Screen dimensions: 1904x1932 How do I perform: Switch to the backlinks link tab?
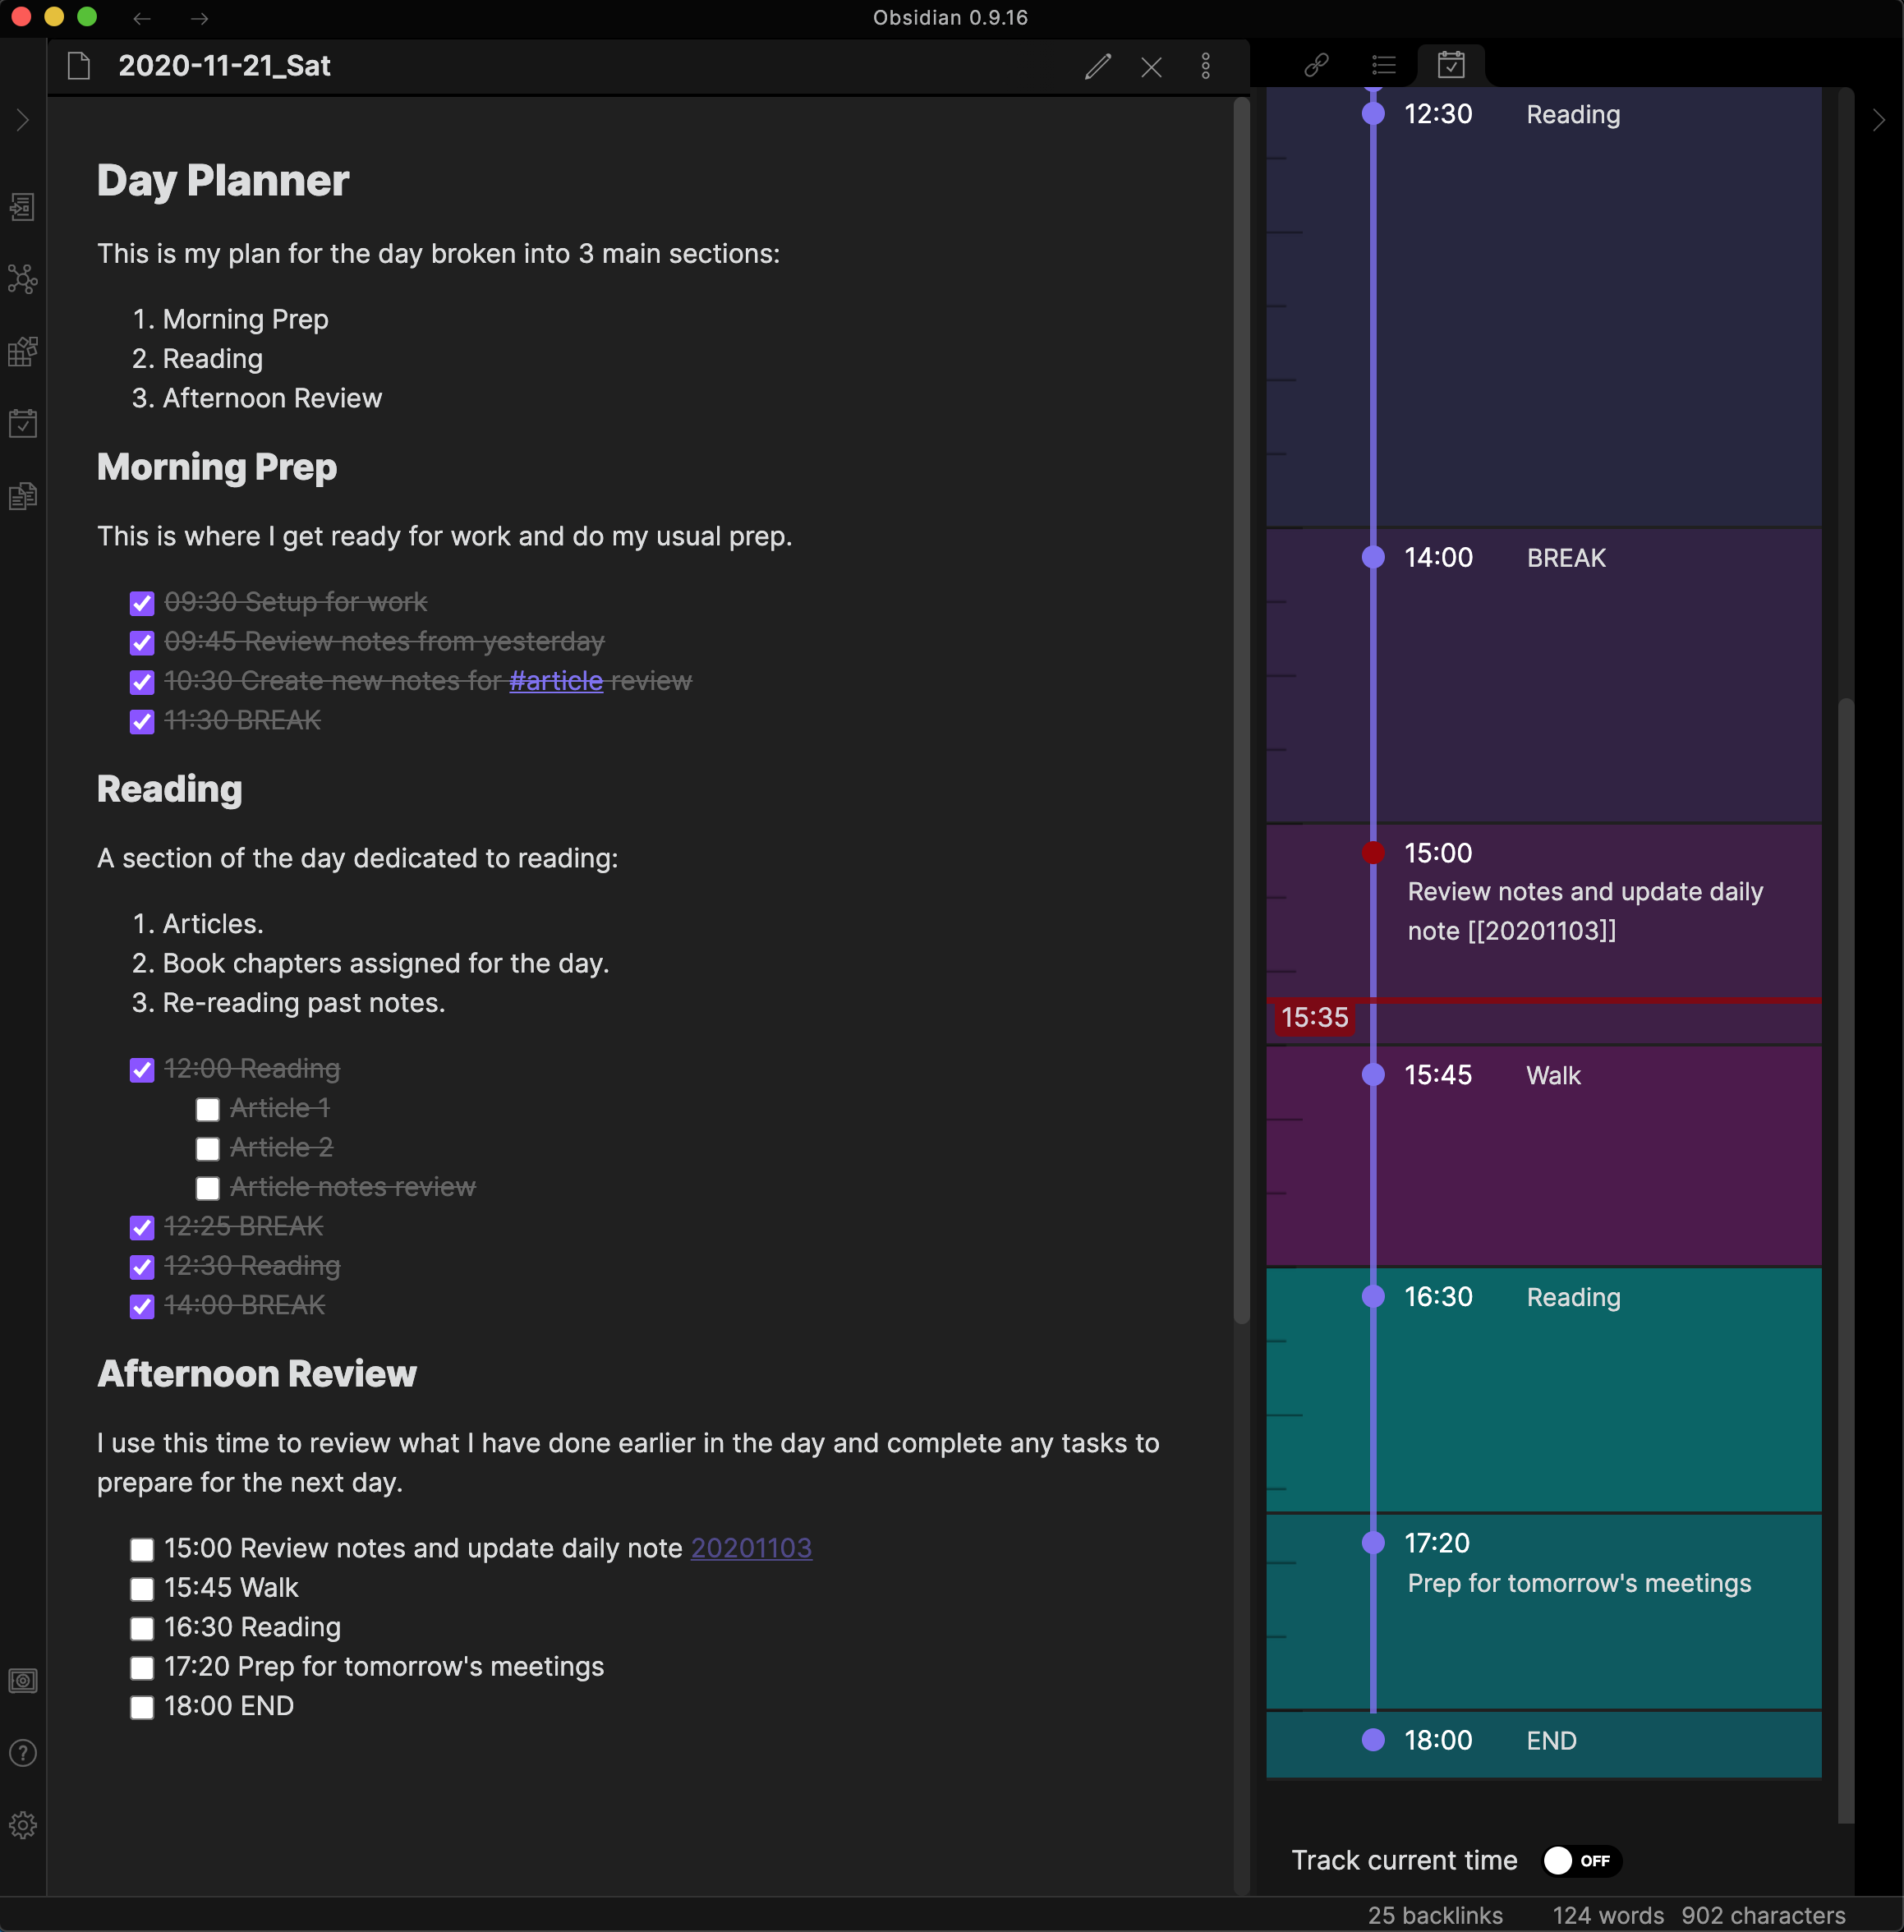[1315, 64]
